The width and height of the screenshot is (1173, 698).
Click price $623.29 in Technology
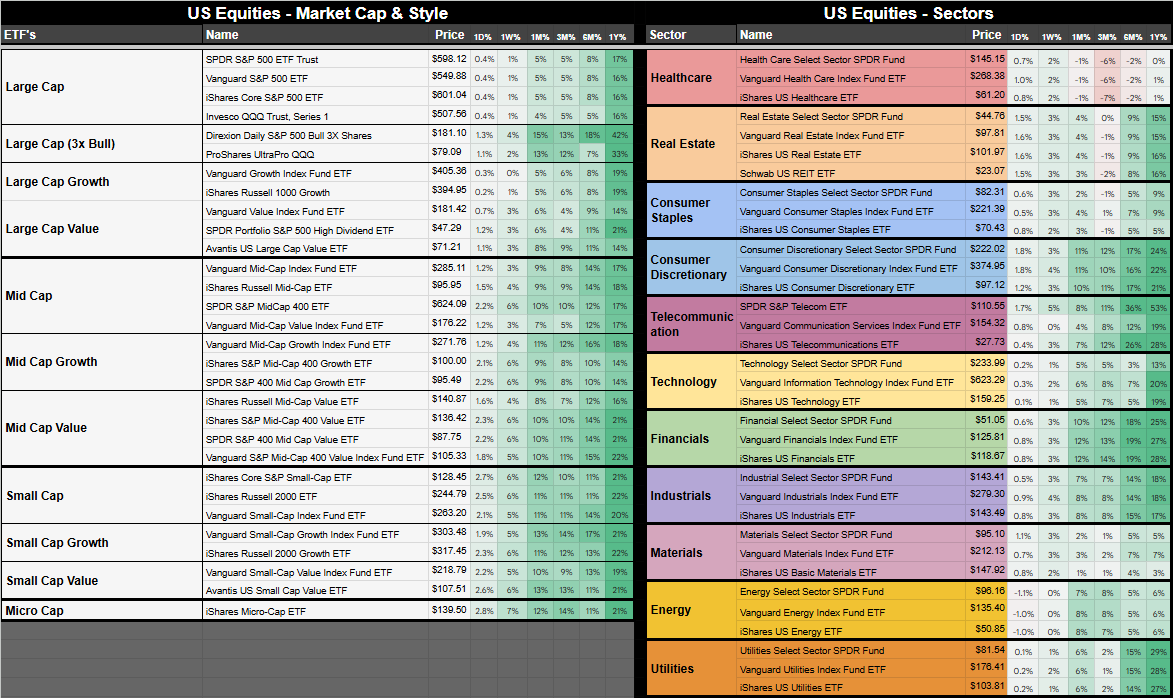pyautogui.click(x=987, y=380)
